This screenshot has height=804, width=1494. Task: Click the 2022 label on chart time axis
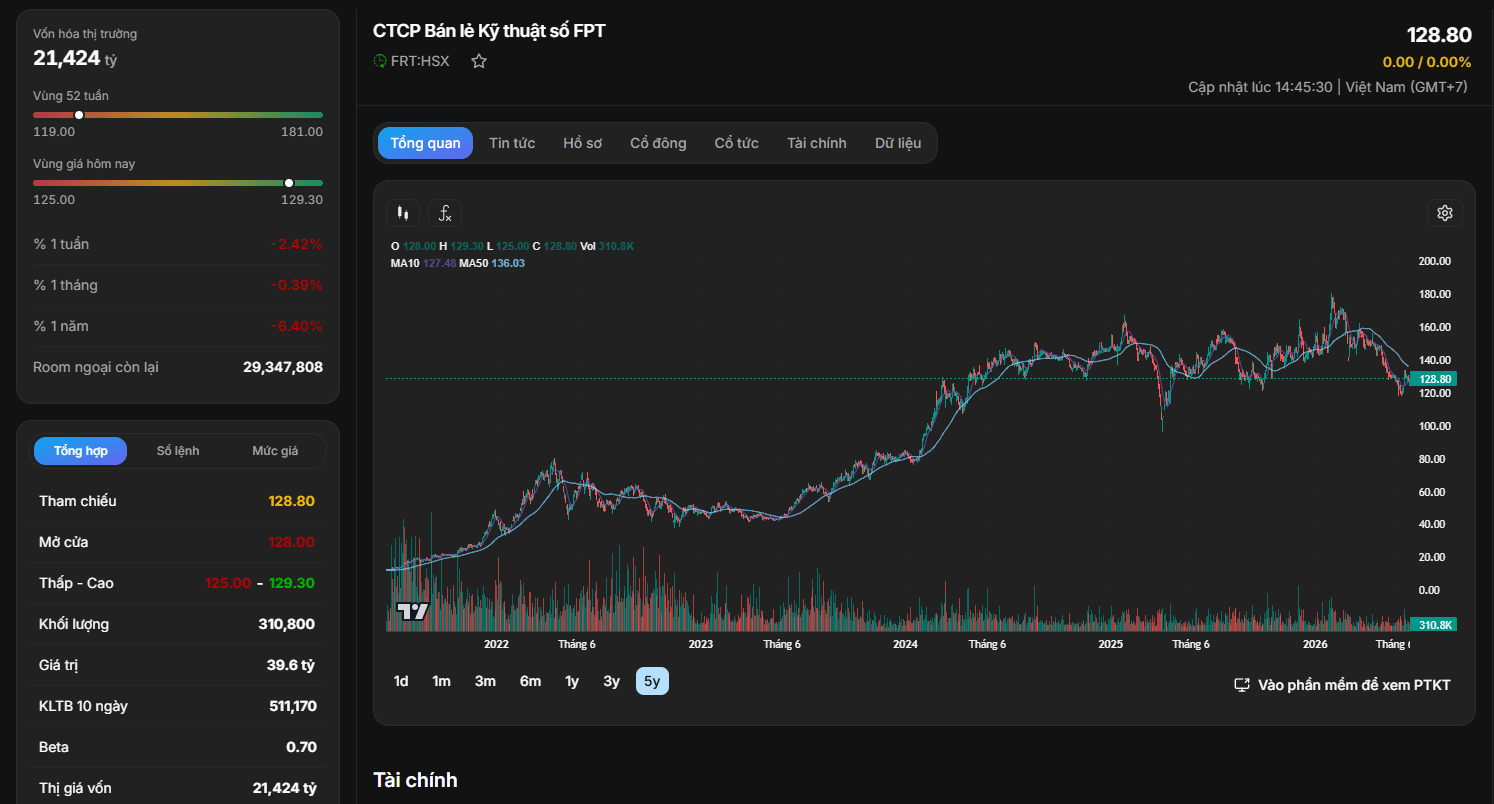pyautogui.click(x=496, y=644)
